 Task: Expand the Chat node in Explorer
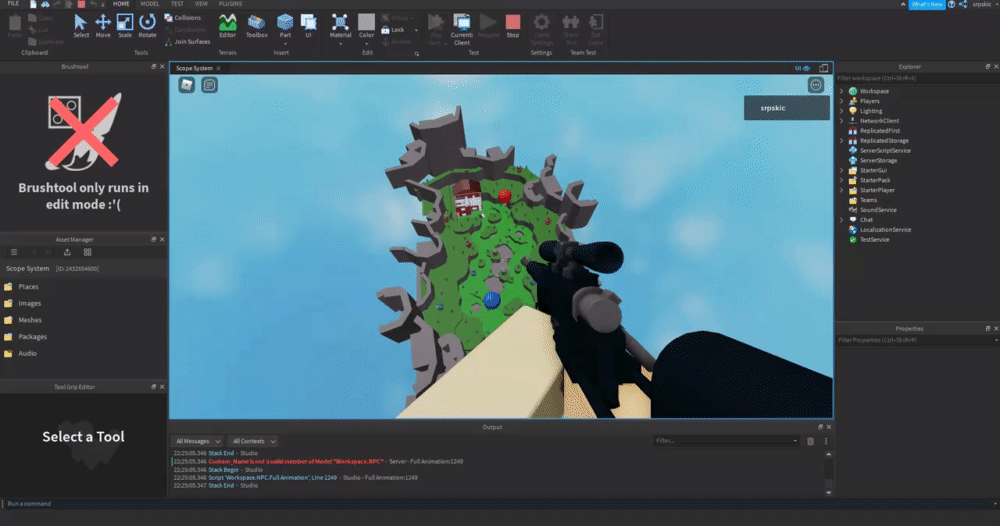click(841, 220)
